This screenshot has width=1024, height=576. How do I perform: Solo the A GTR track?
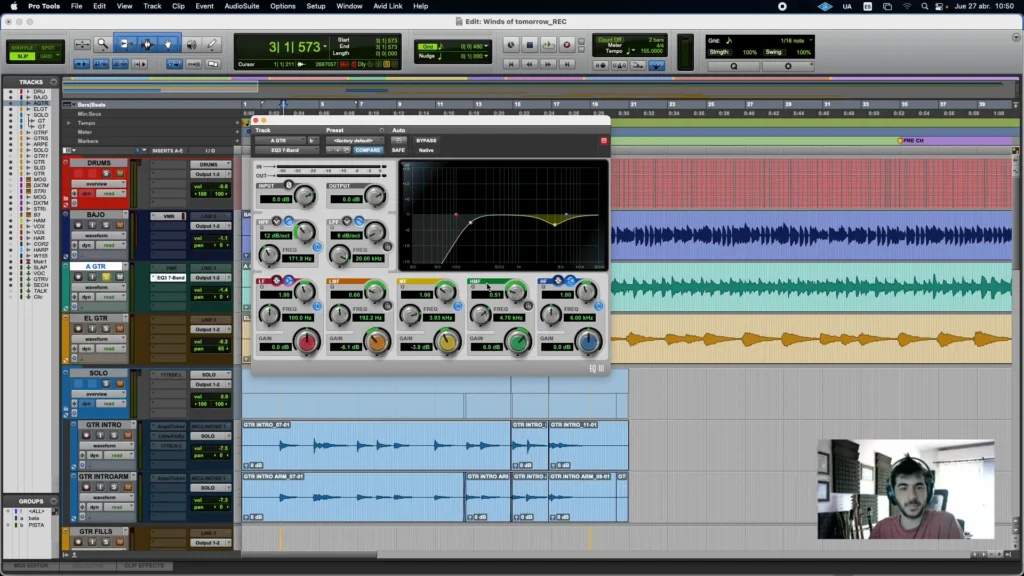(106, 277)
